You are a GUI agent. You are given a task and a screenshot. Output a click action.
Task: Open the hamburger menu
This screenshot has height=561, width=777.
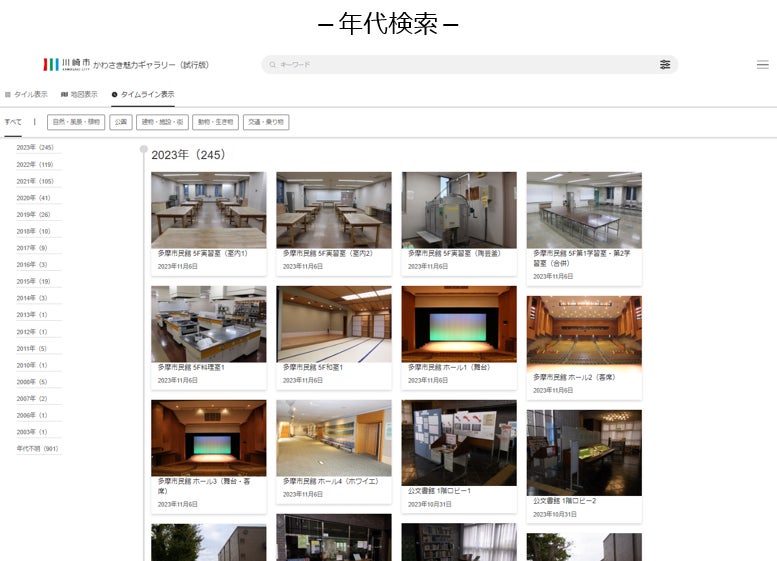pos(763,64)
